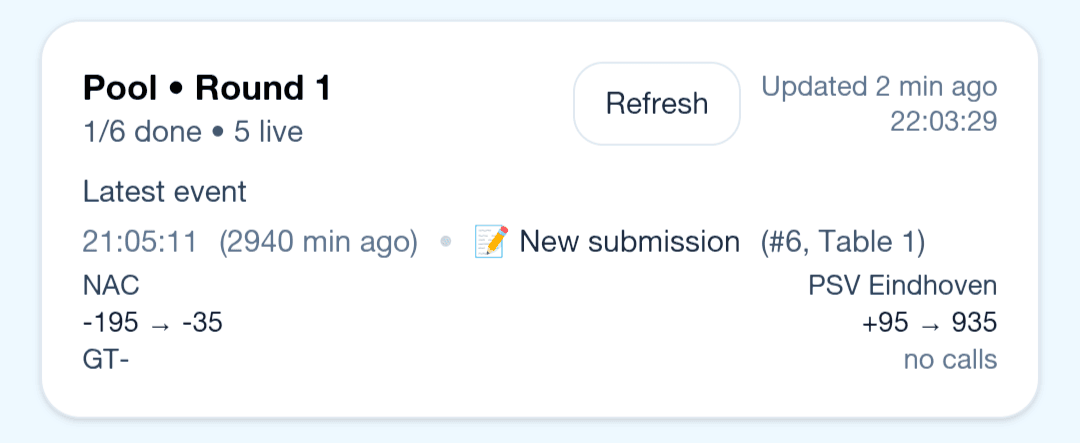Click the 22:03:29 update time
1080x443 pixels.
click(x=943, y=121)
